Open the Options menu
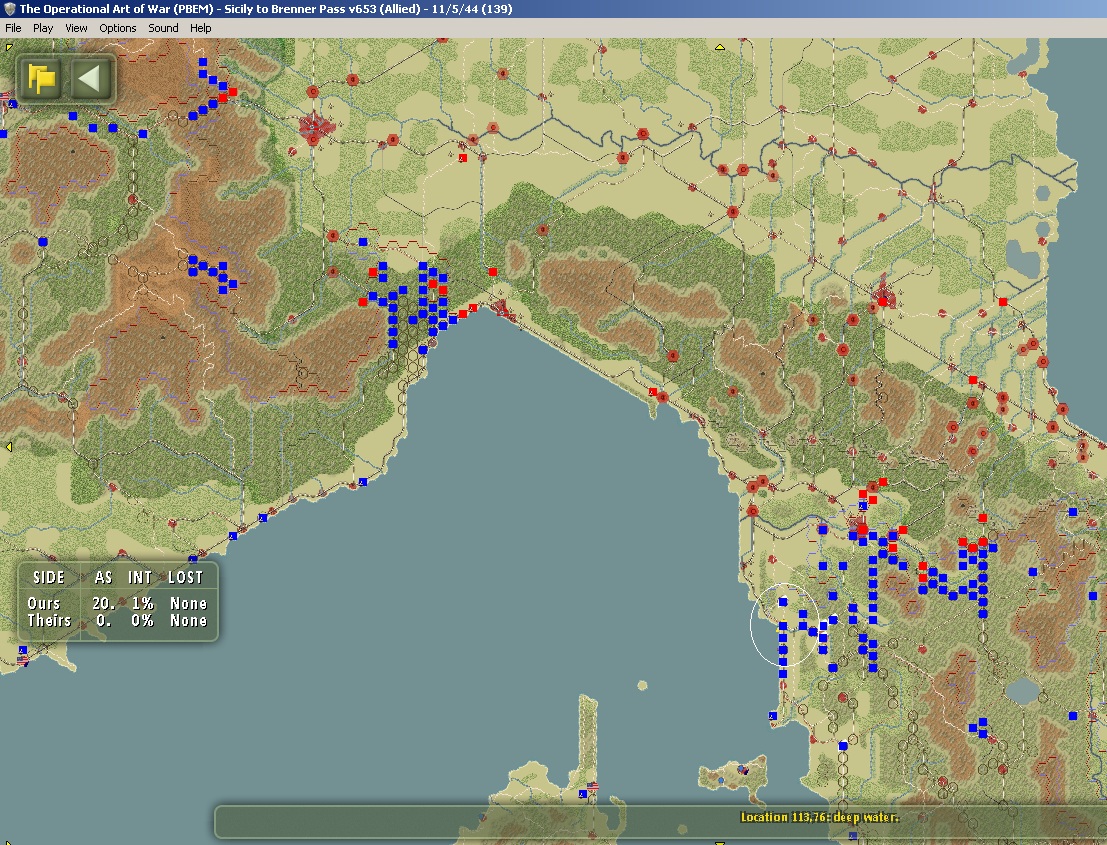1107x845 pixels. pyautogui.click(x=117, y=28)
